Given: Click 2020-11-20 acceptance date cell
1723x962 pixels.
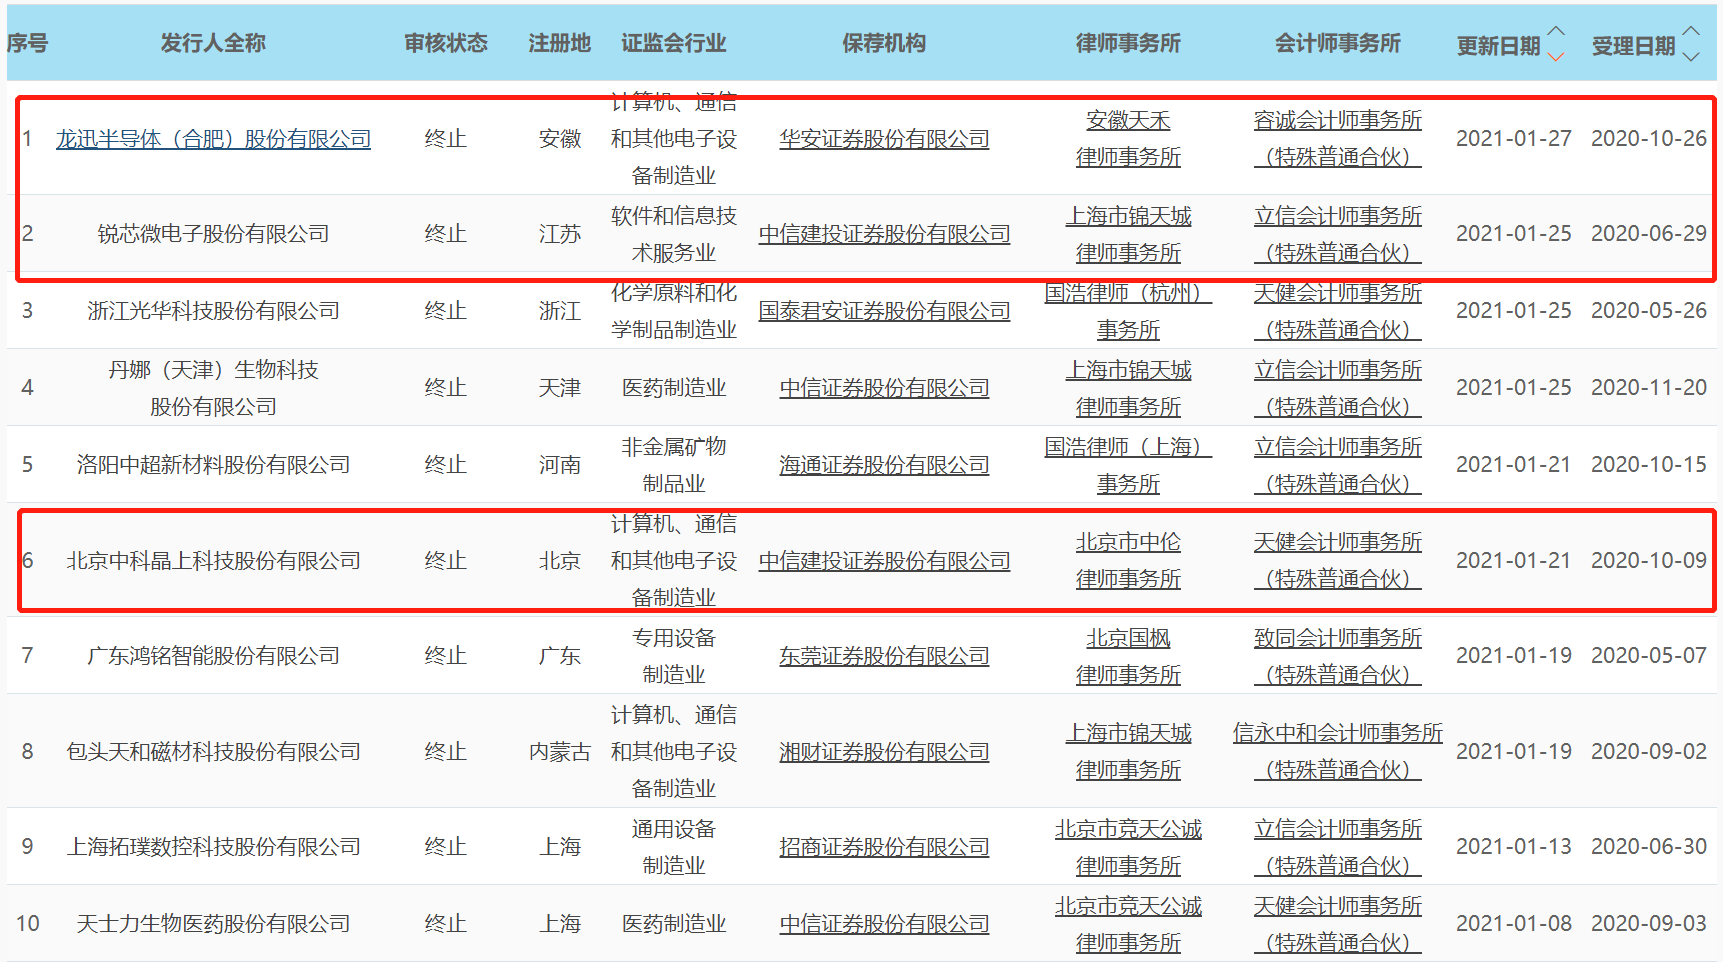Looking at the screenshot, I should tap(1648, 388).
